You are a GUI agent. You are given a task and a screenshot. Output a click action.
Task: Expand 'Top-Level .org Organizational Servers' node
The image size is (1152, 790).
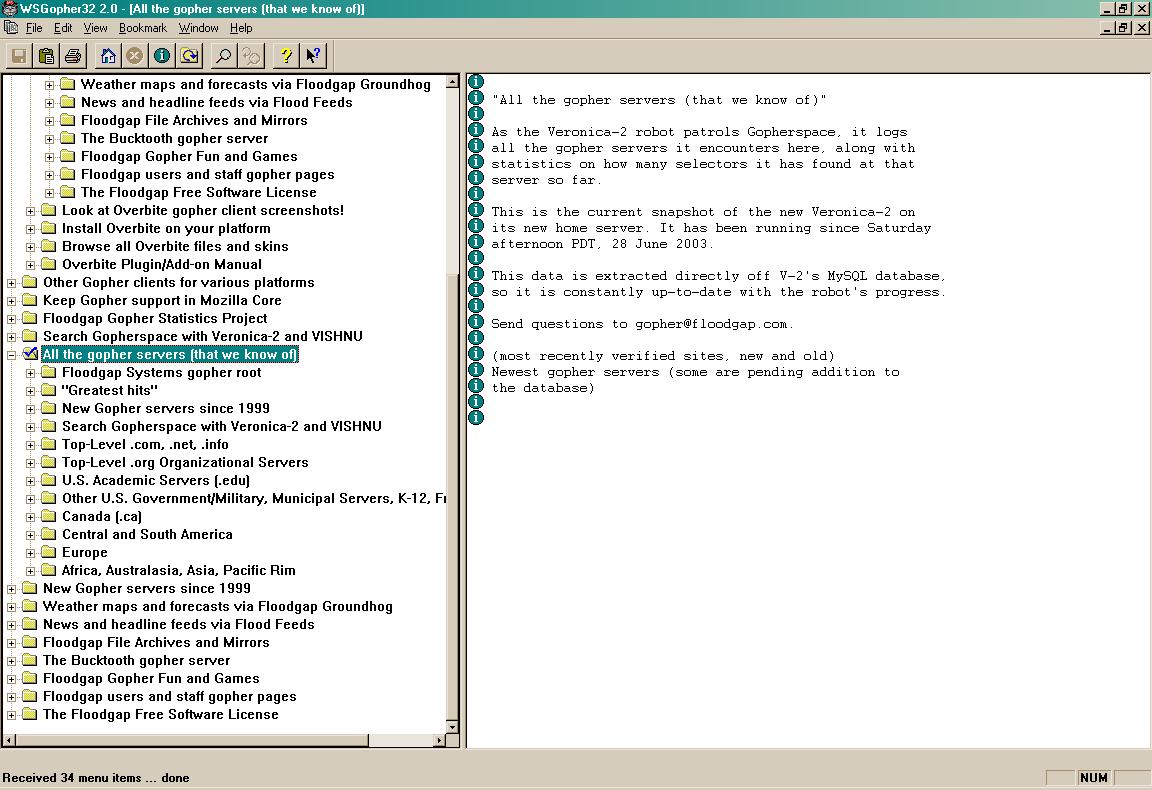(30, 463)
